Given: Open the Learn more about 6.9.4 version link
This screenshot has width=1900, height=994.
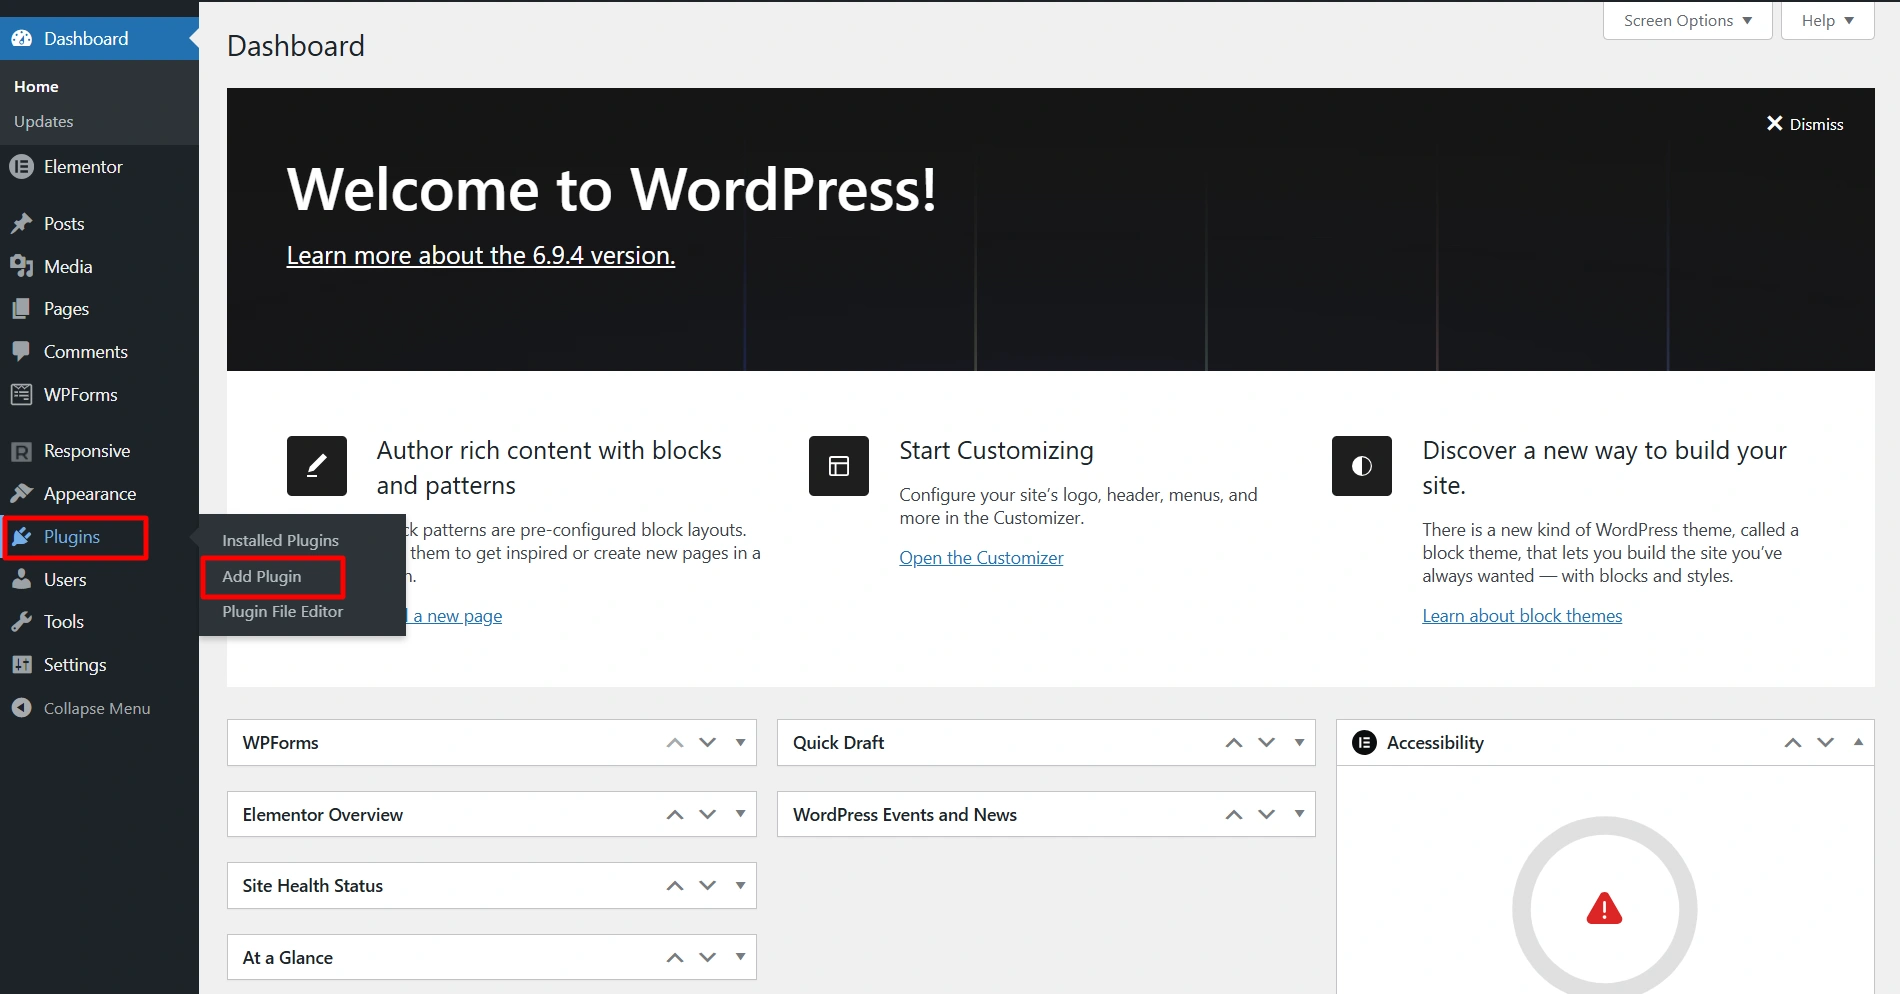Looking at the screenshot, I should (481, 256).
